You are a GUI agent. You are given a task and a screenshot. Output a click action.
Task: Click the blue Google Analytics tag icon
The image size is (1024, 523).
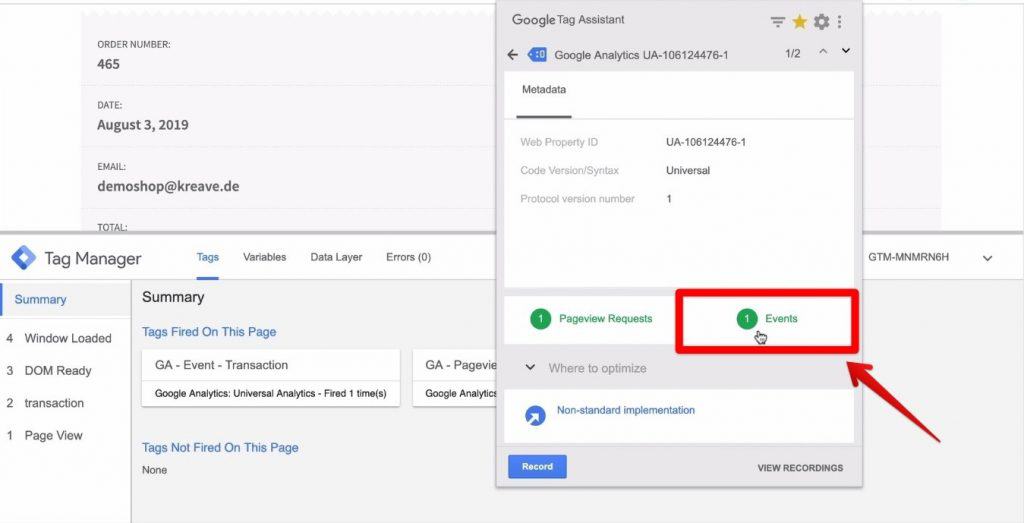(537, 55)
